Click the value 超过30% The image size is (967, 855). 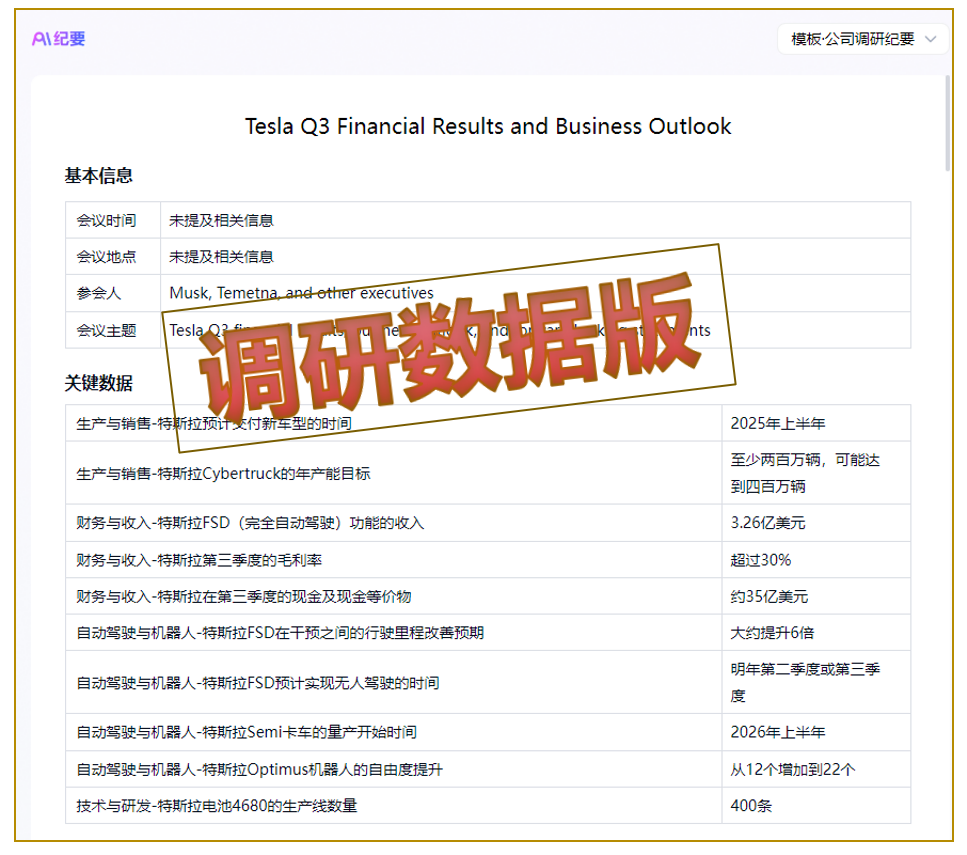tap(760, 560)
